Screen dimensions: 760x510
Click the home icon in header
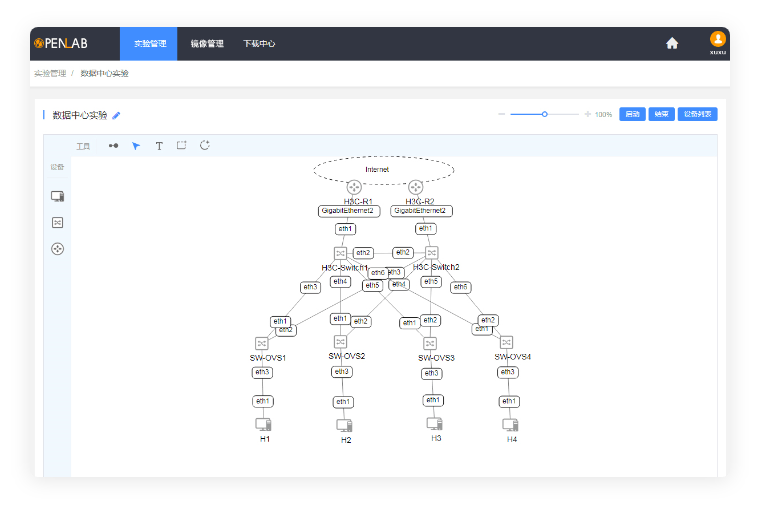(672, 43)
